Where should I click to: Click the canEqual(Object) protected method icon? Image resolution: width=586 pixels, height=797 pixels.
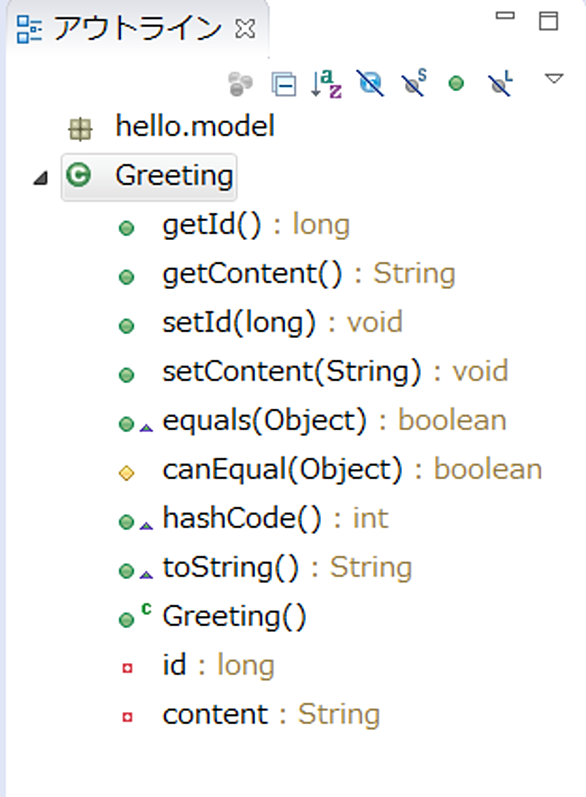(127, 473)
